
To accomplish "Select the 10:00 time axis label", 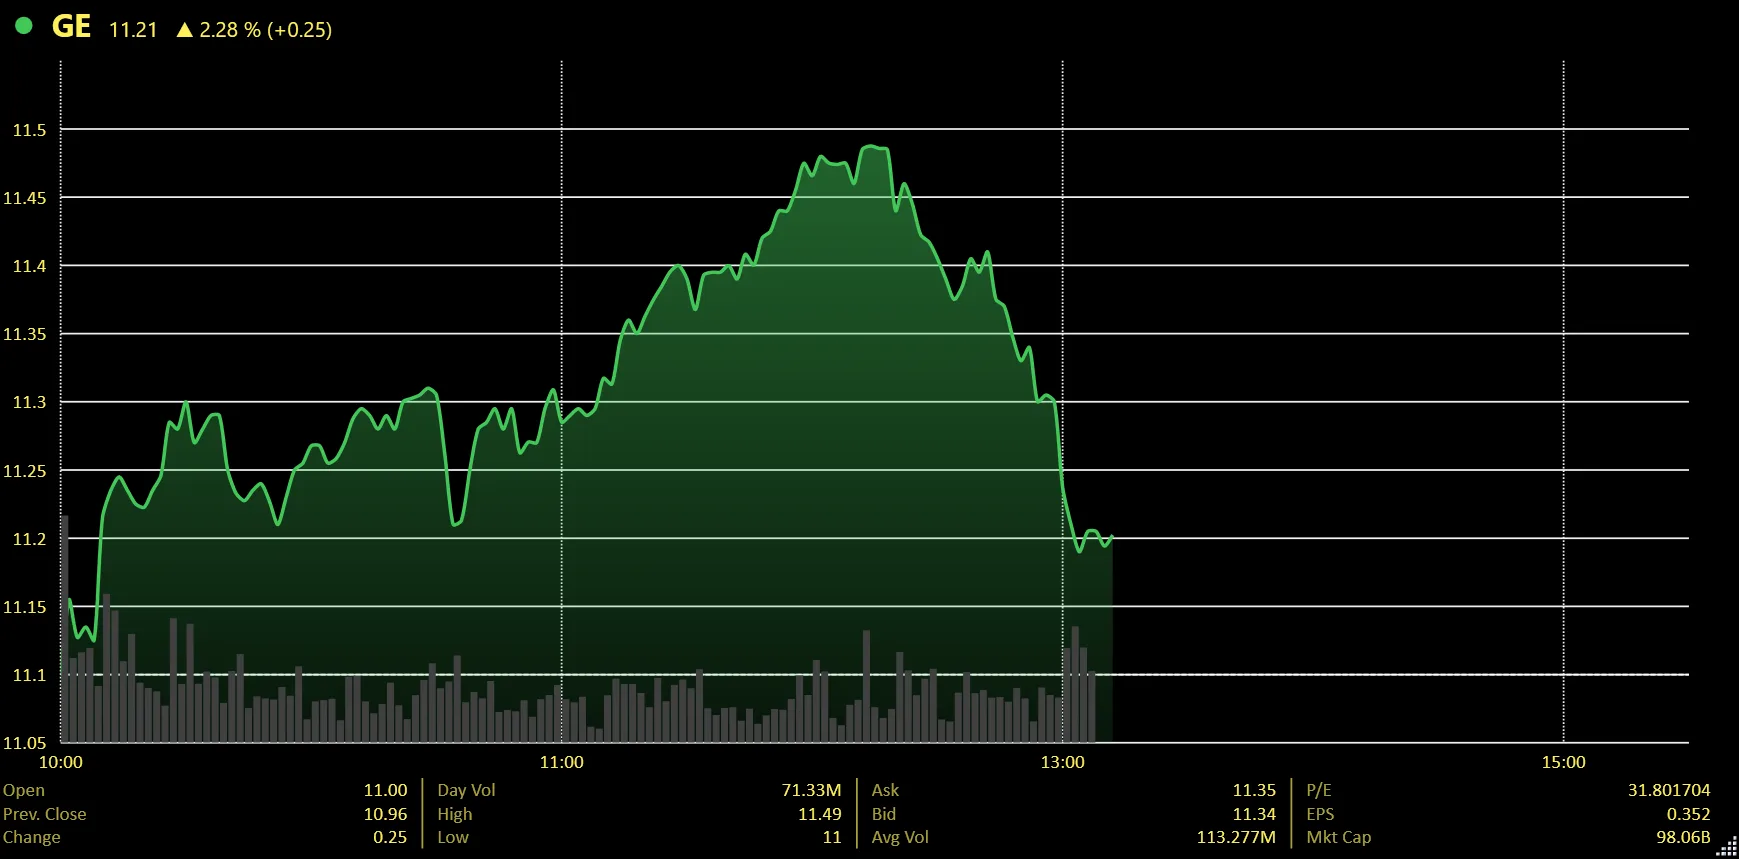I will [61, 762].
